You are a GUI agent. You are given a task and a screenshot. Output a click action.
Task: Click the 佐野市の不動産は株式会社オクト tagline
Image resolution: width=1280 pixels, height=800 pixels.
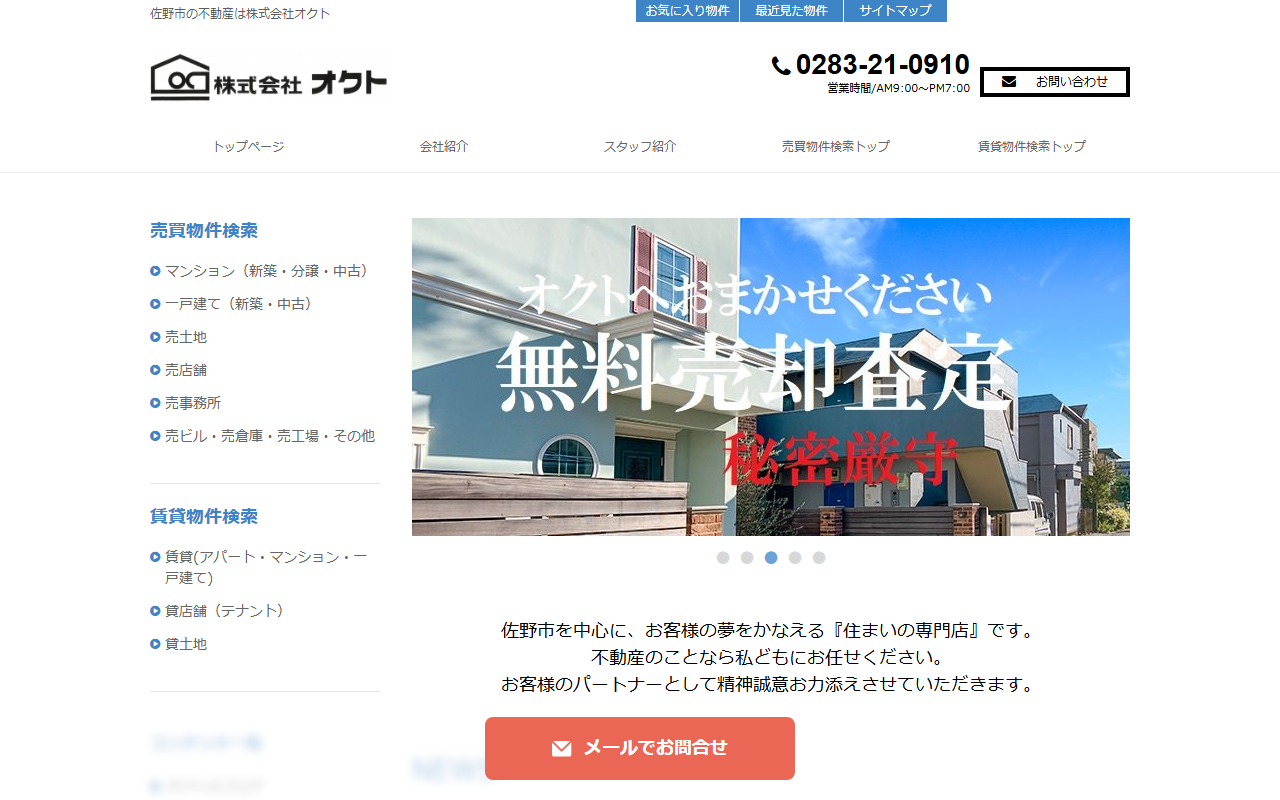240,14
